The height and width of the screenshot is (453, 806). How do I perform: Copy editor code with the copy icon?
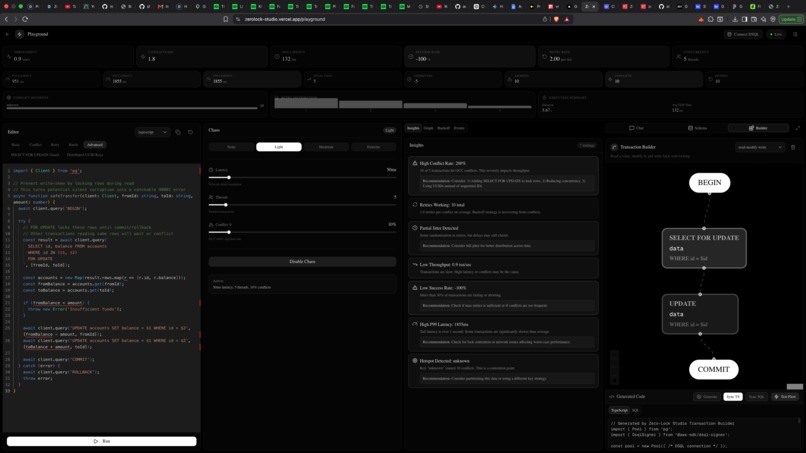tap(178, 132)
